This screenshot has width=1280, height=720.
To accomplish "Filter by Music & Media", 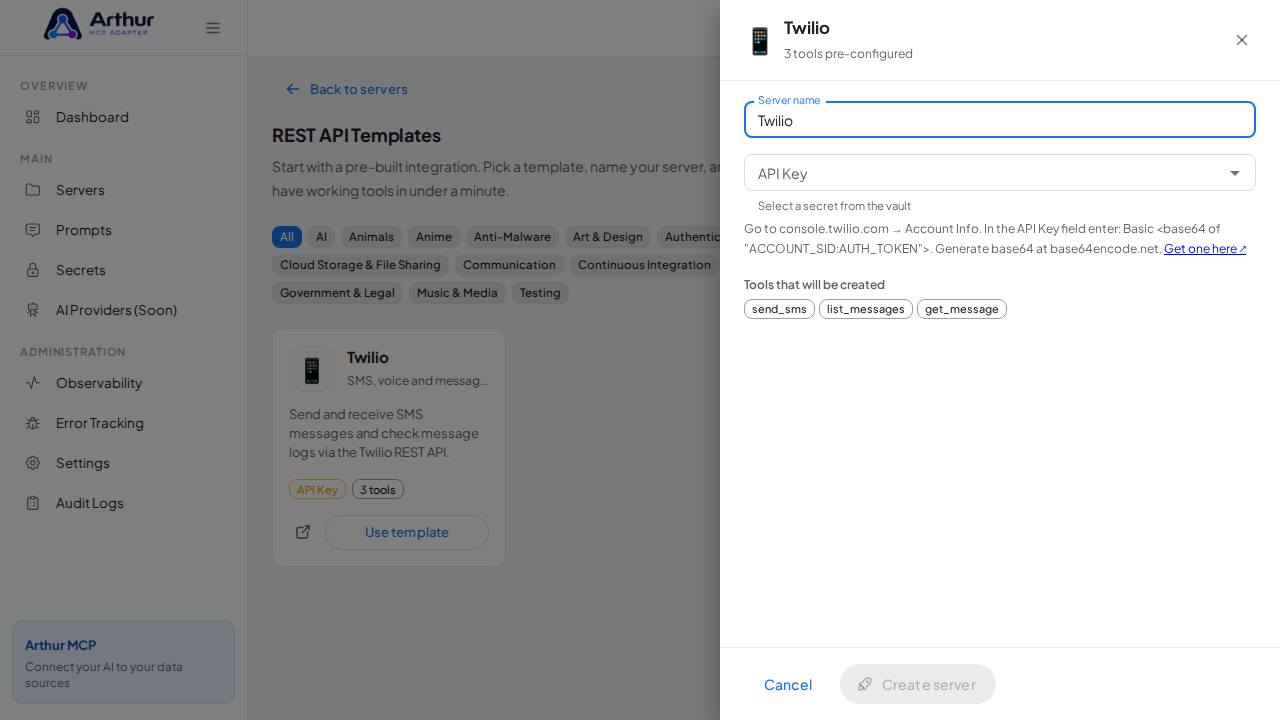I will coord(457,293).
